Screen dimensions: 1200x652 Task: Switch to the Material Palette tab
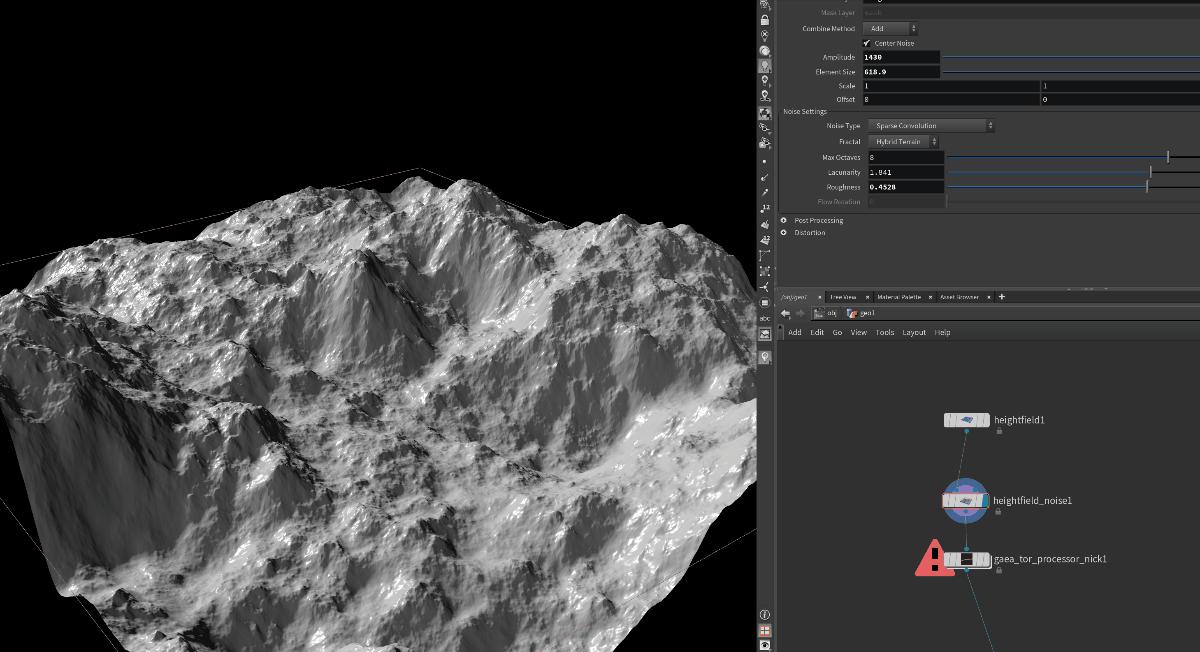(x=899, y=297)
